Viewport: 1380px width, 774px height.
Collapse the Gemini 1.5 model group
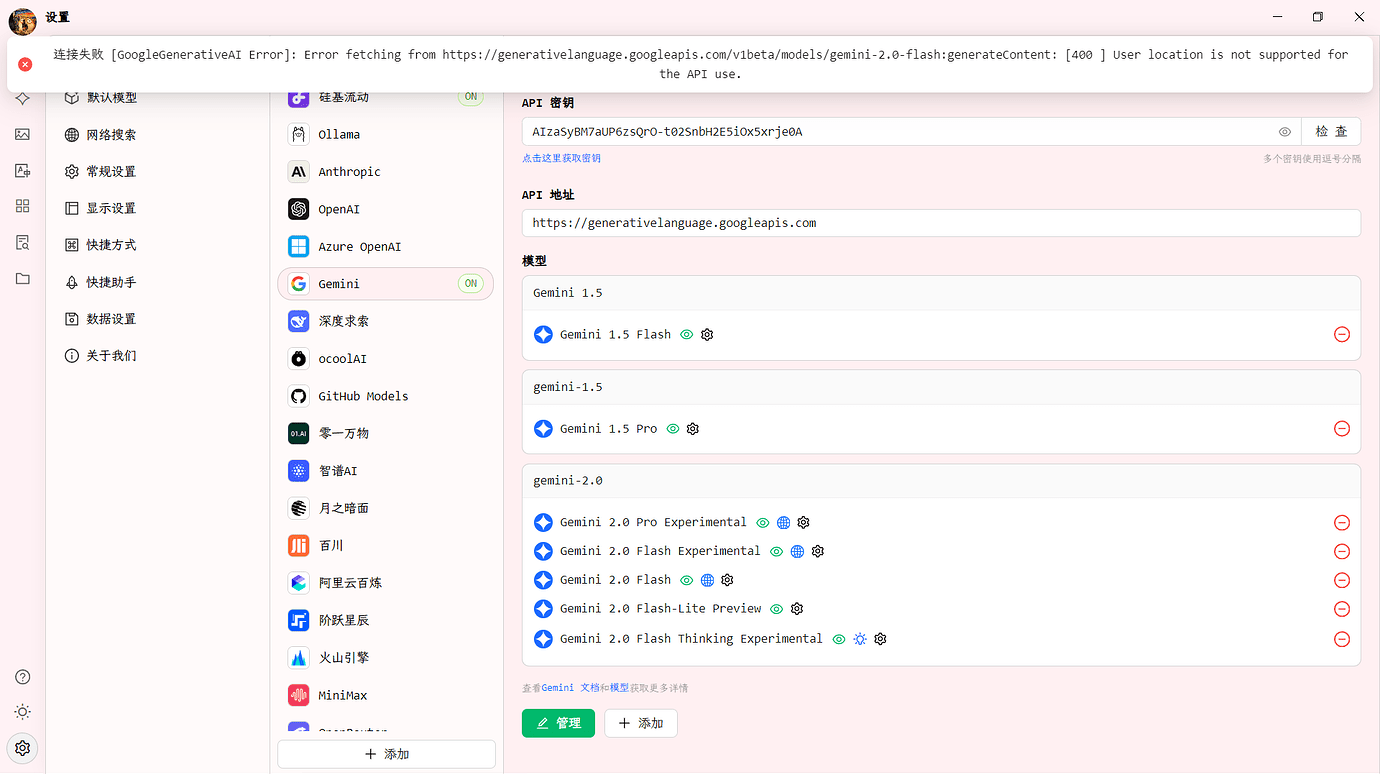point(941,293)
